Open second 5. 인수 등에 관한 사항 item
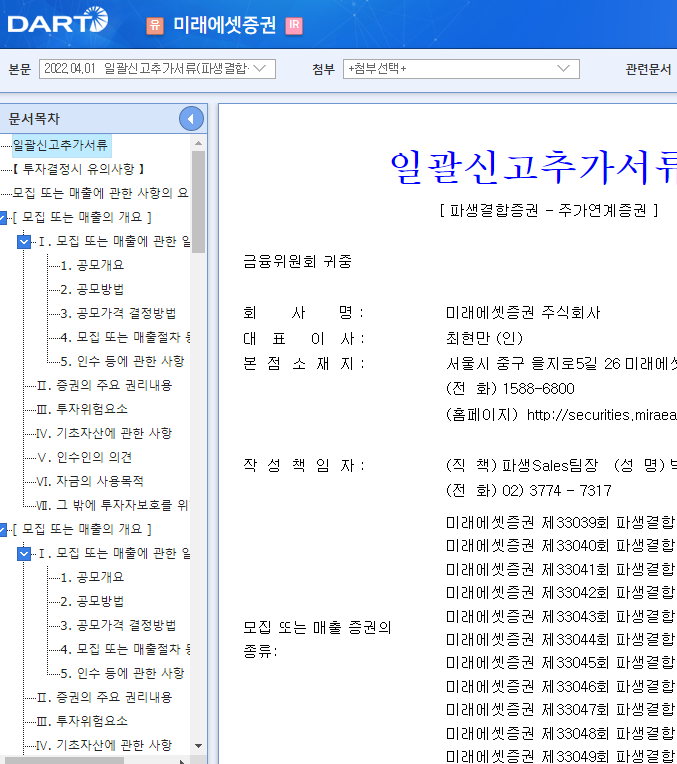677x764 pixels. point(122,673)
